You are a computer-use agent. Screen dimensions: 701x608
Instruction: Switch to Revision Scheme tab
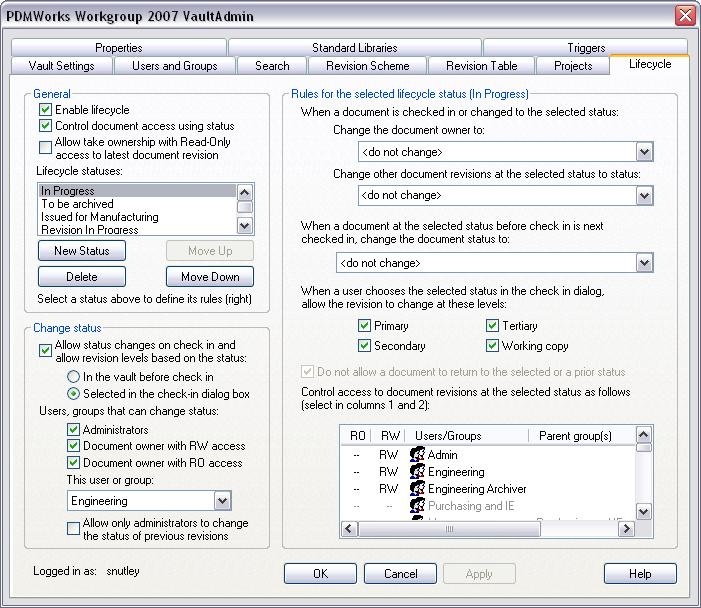pos(367,66)
